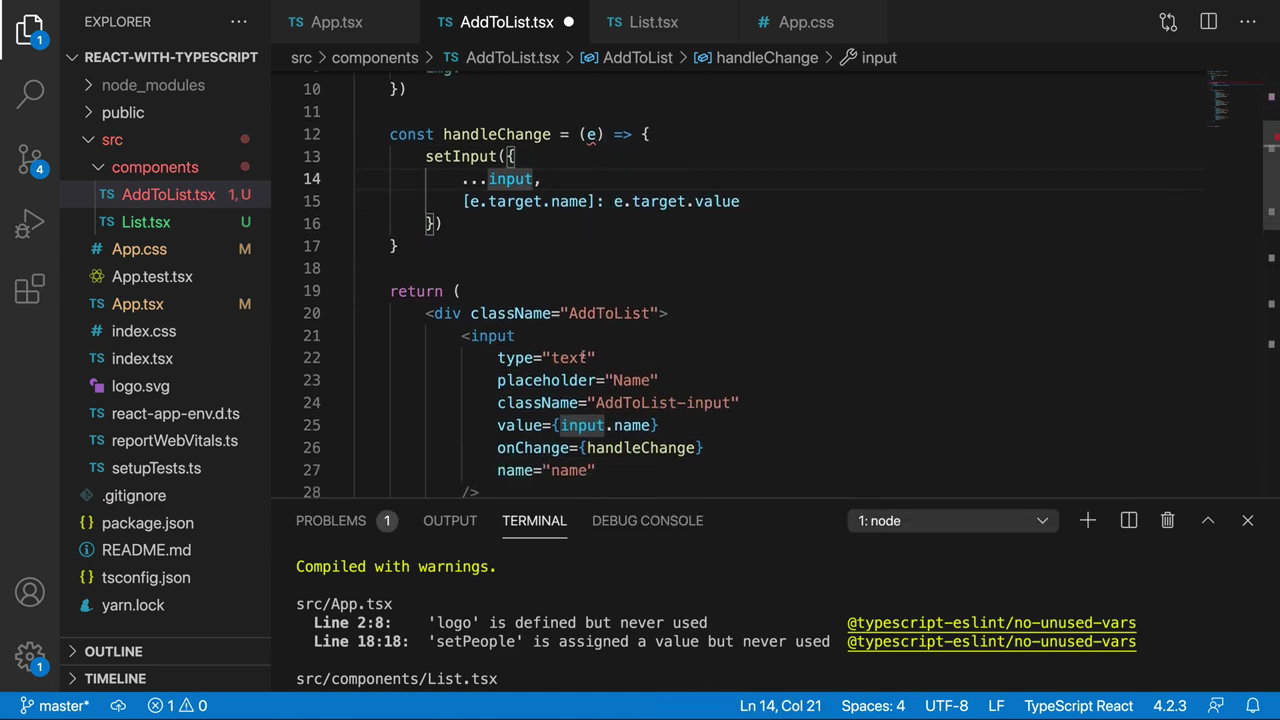Open the Accounts menu icon
Screen dimensions: 1280x720
tap(30, 592)
